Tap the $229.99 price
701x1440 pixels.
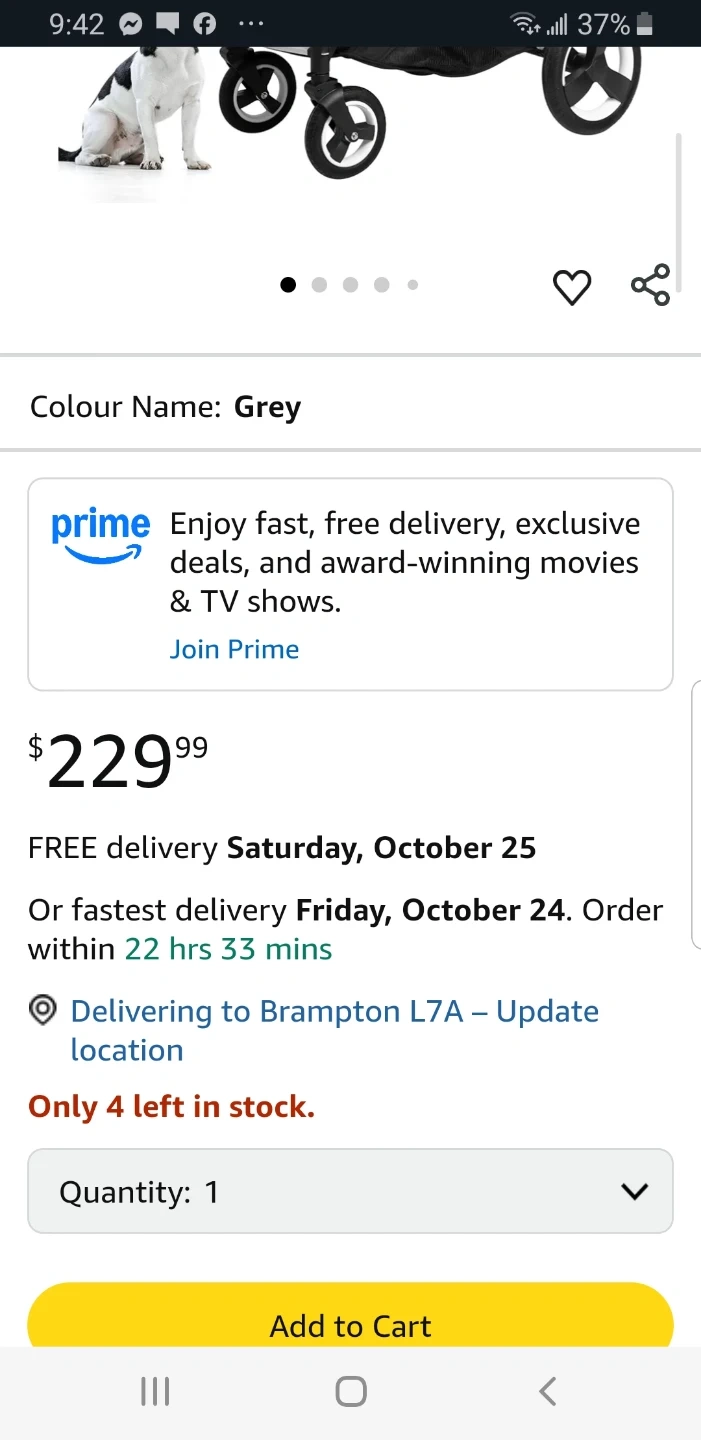pos(118,760)
